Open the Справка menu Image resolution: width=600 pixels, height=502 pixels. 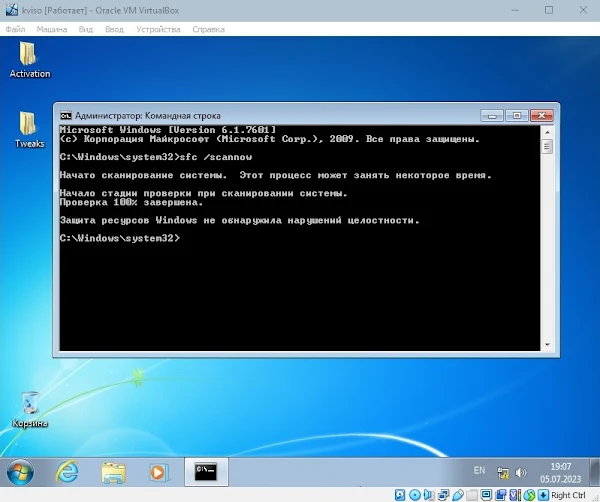209,29
